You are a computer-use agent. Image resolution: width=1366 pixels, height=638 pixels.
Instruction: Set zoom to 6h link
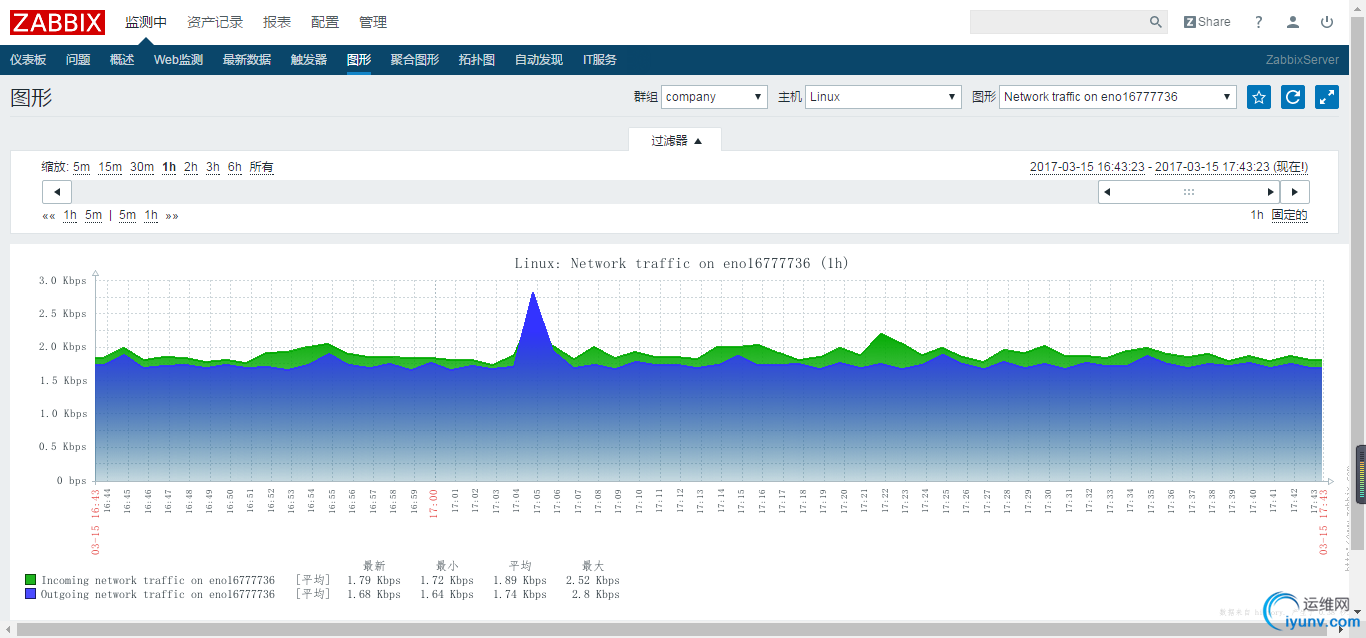[234, 167]
